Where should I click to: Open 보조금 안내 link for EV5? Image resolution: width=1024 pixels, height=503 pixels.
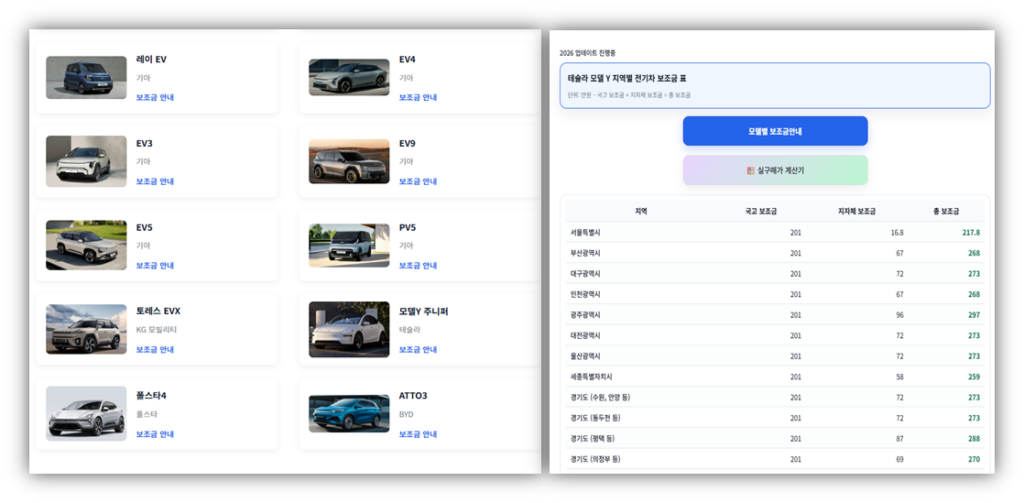pyautogui.click(x=155, y=266)
